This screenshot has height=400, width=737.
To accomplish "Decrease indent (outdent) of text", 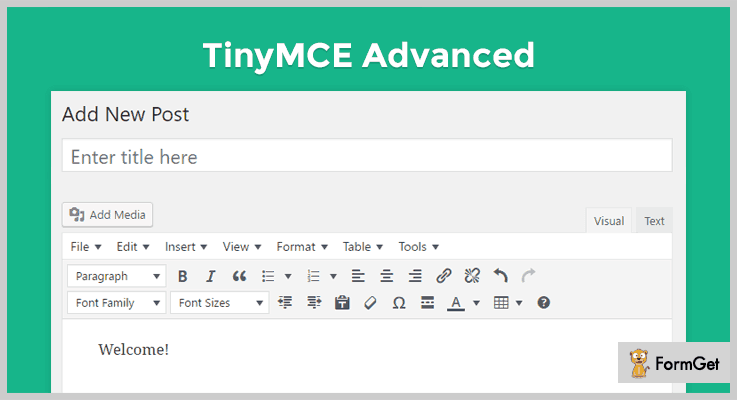I will [285, 303].
